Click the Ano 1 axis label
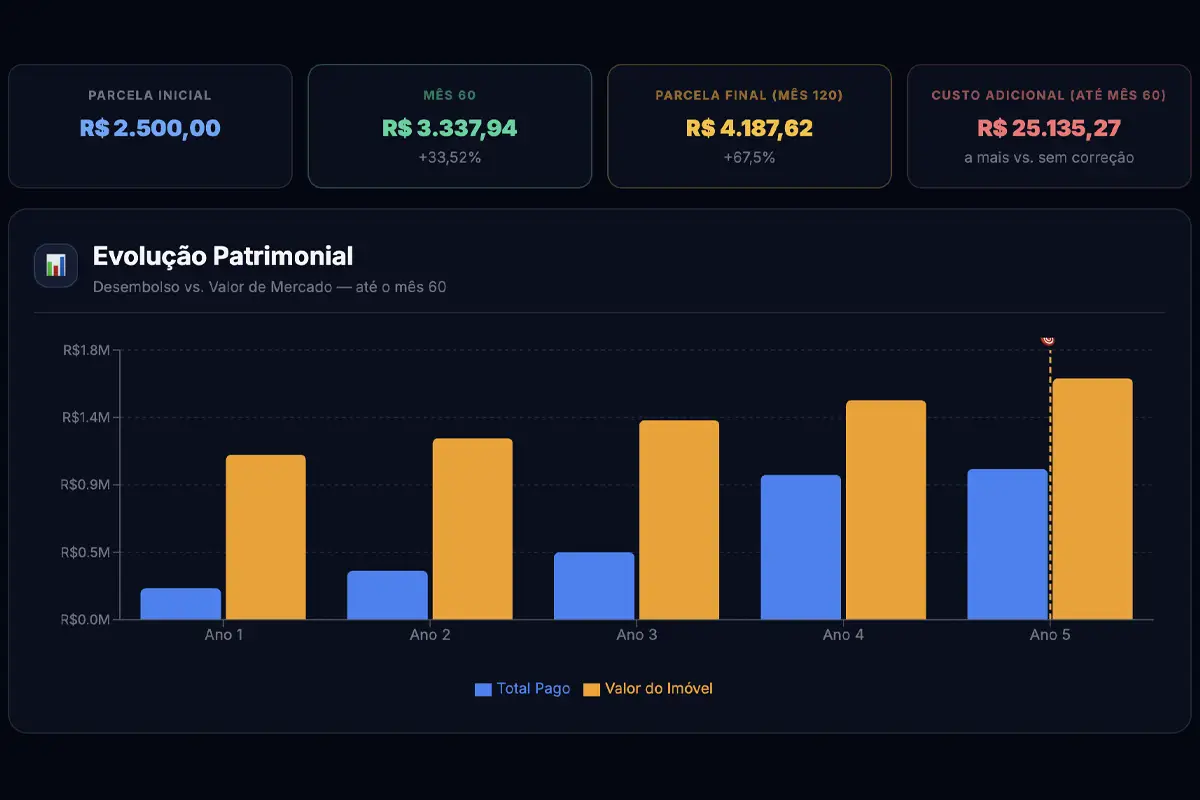 (224, 635)
